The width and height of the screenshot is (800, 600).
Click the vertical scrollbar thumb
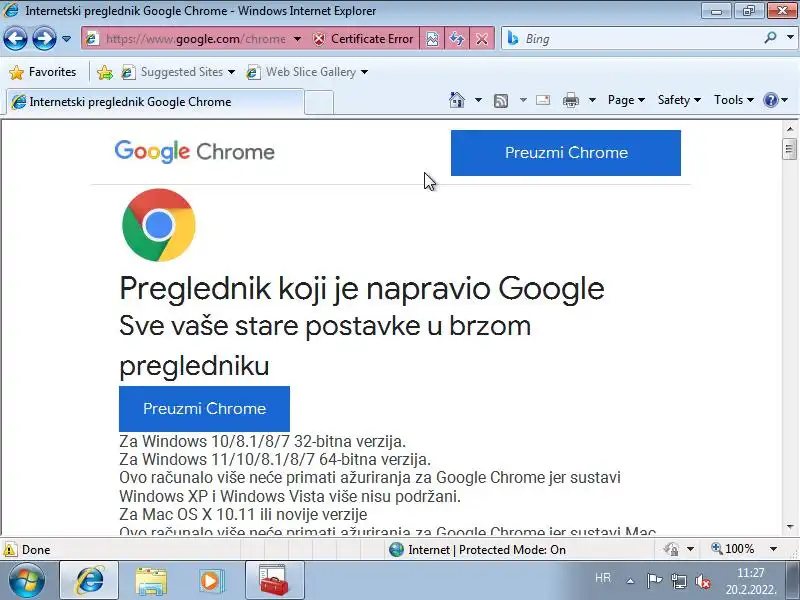tap(790, 149)
